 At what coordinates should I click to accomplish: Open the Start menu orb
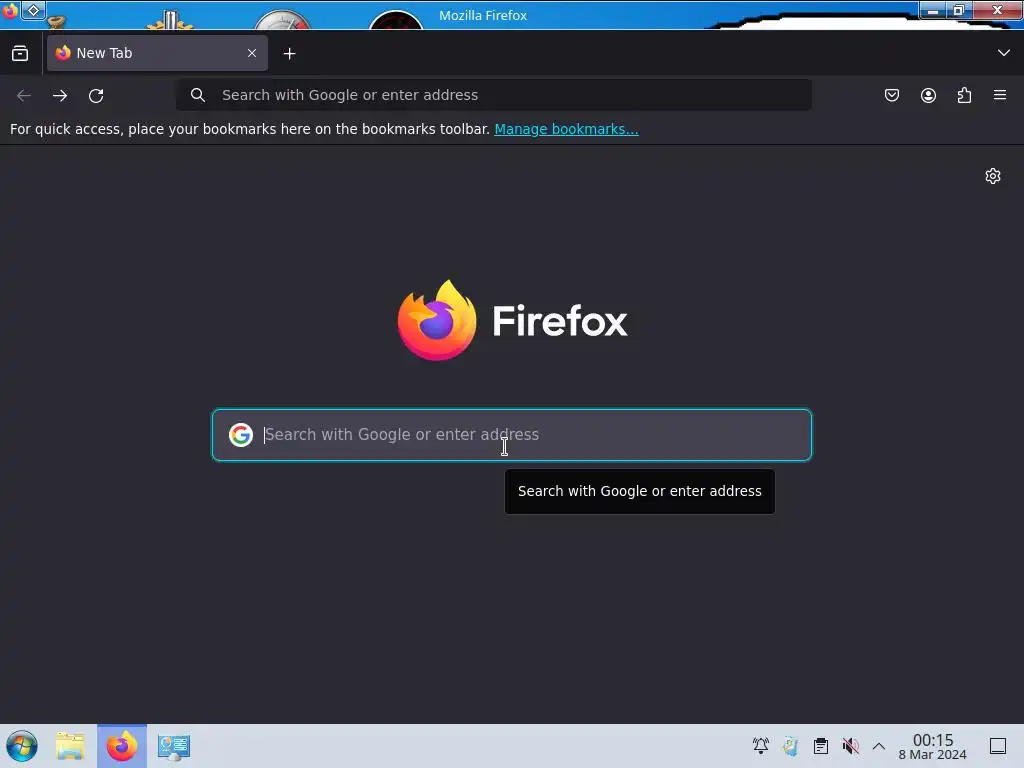click(22, 746)
